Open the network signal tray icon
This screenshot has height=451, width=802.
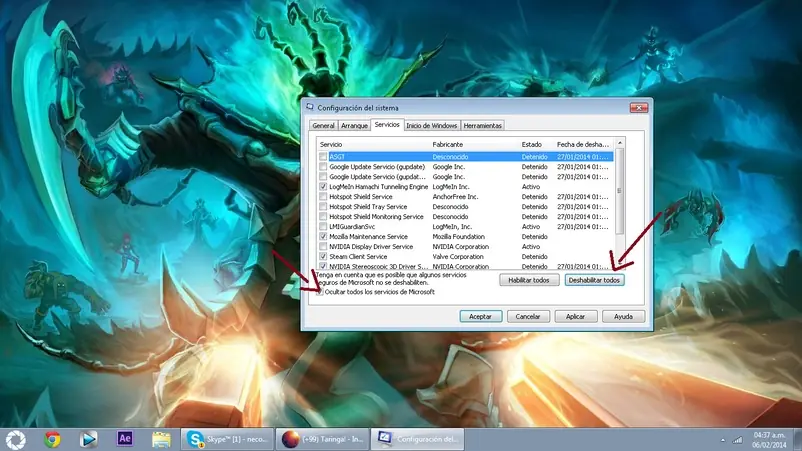click(x=738, y=440)
